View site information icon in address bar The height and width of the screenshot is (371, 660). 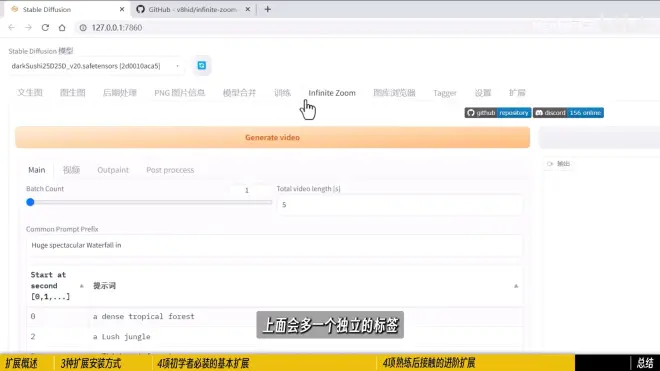point(83,27)
